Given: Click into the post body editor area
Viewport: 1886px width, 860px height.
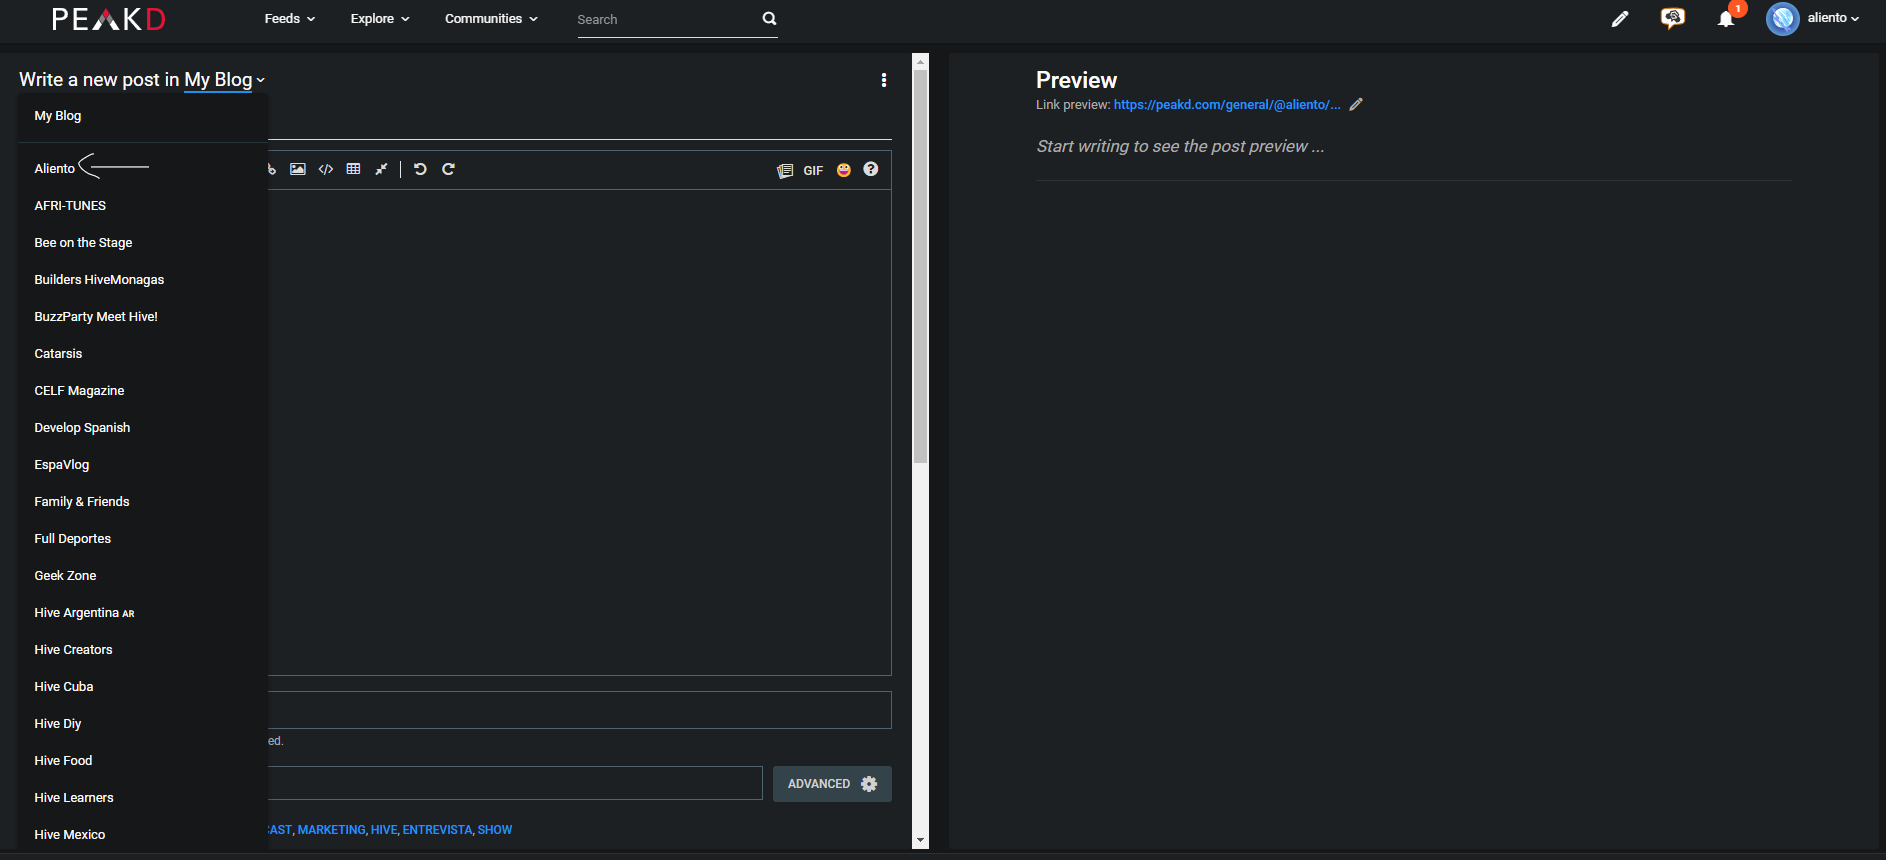Looking at the screenshot, I should pos(580,432).
